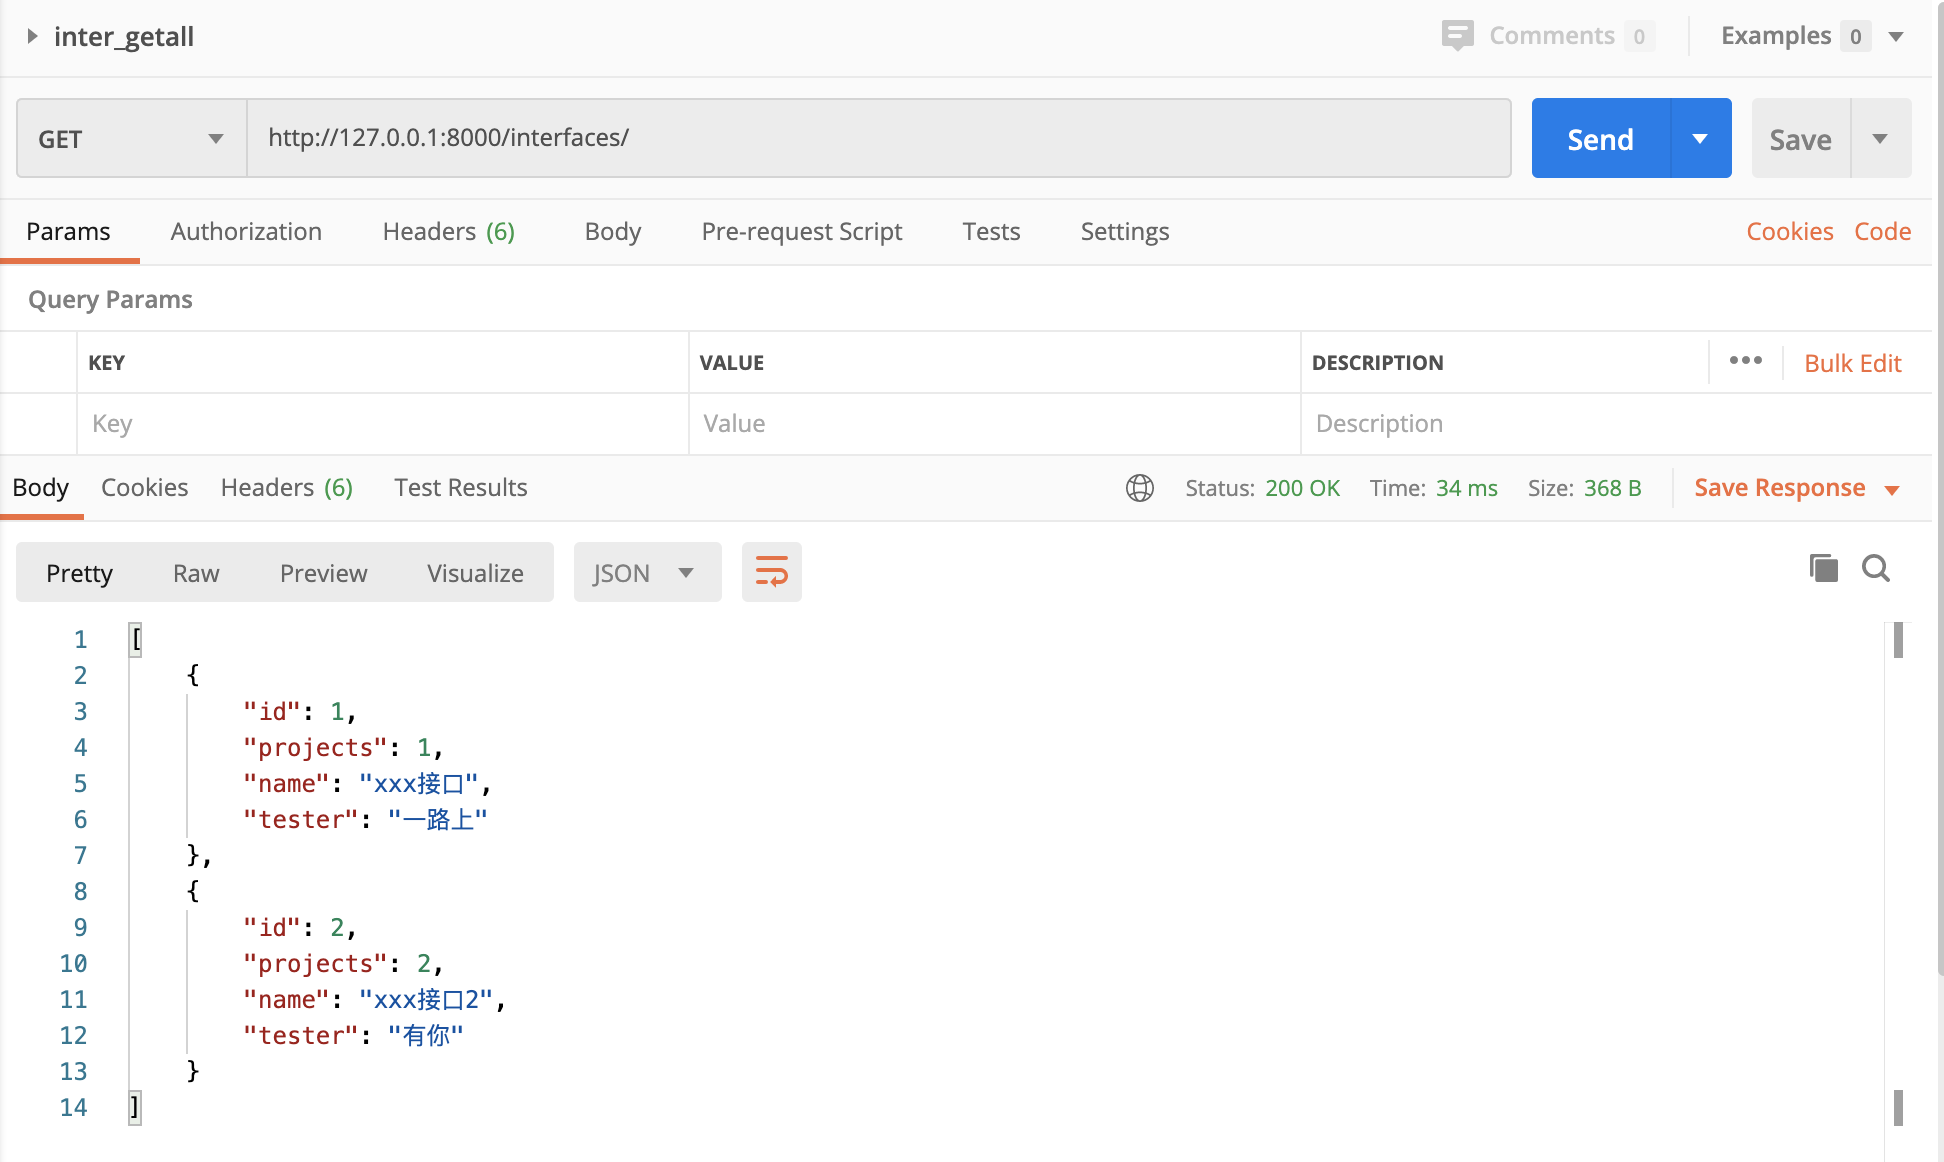This screenshot has width=1944, height=1162.
Task: Switch to the Pre-request Script tab
Action: pos(801,231)
